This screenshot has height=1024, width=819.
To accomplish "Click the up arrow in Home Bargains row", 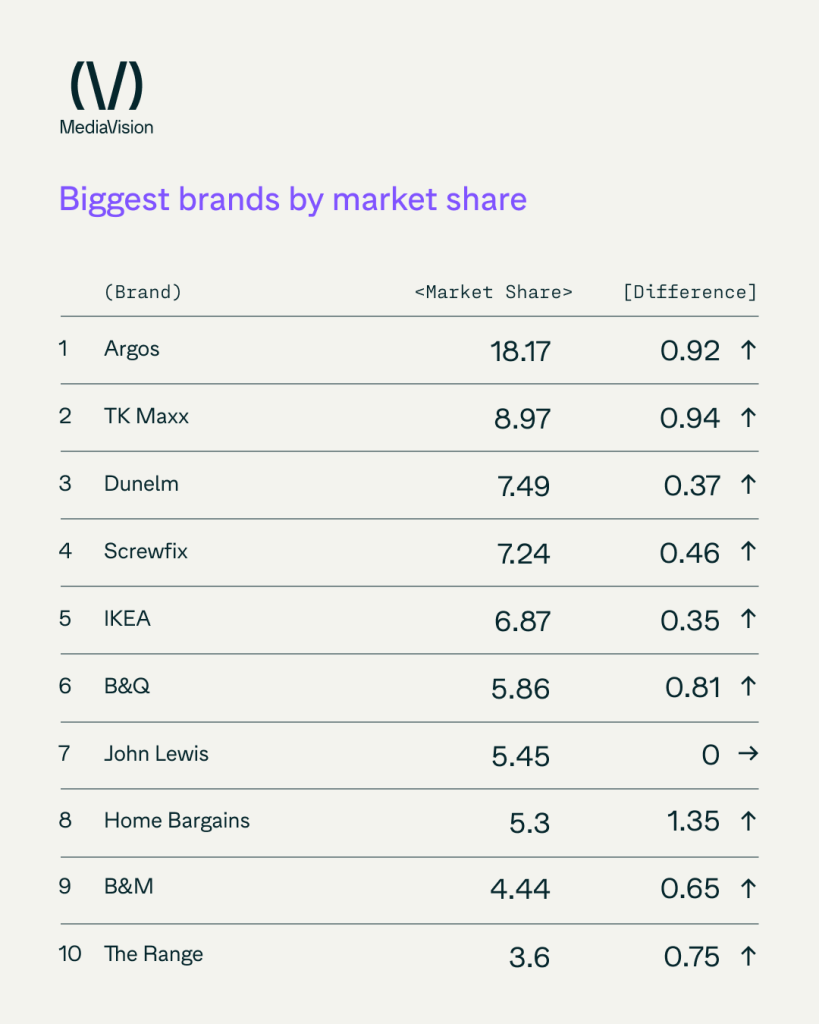I will point(748,822).
